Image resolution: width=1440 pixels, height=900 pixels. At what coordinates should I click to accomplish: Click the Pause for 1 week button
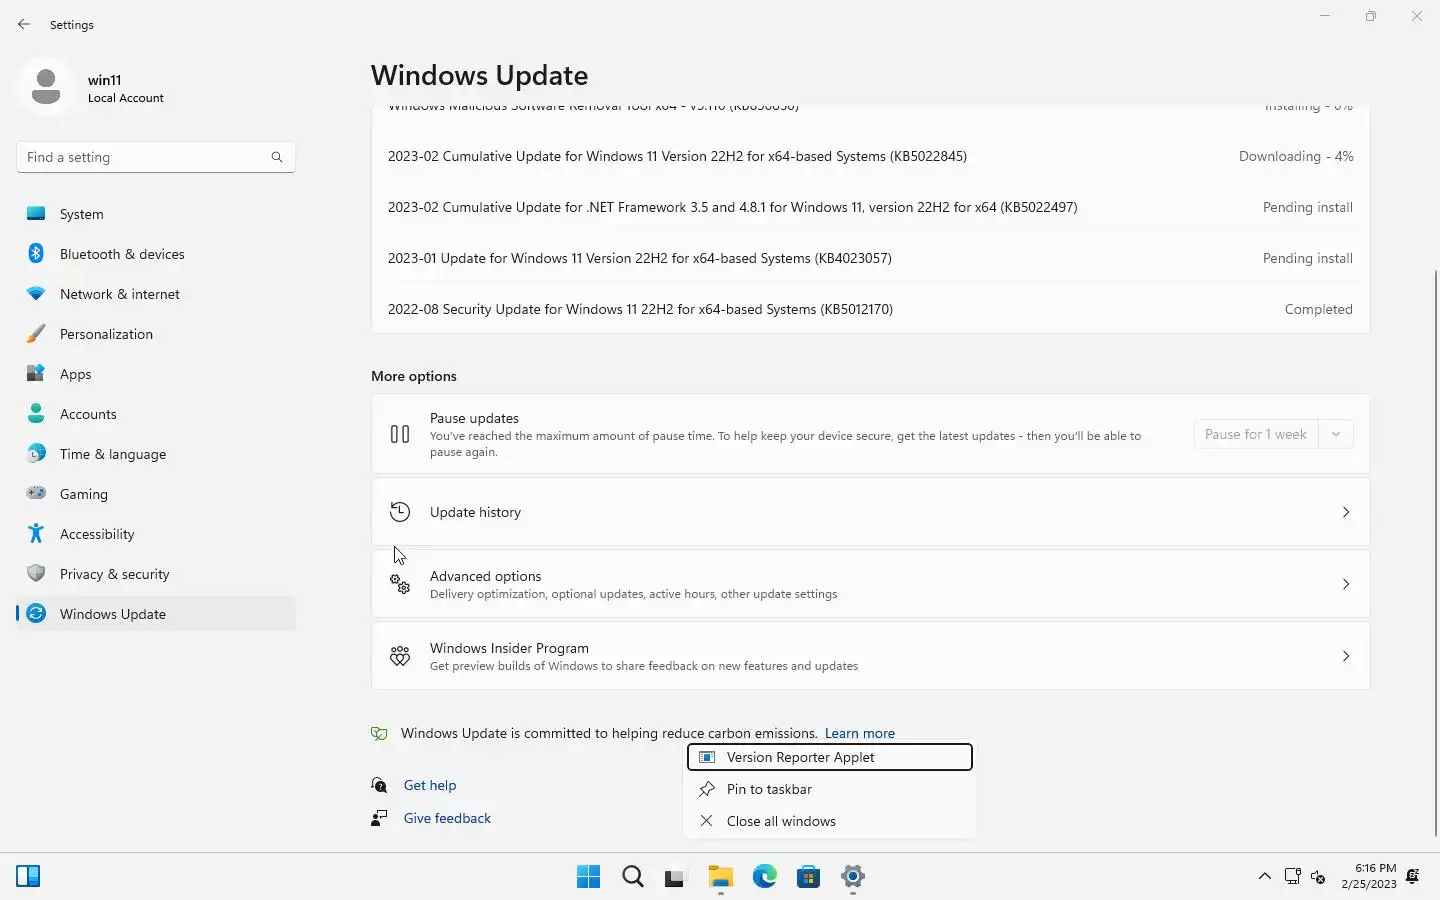[x=1256, y=434]
